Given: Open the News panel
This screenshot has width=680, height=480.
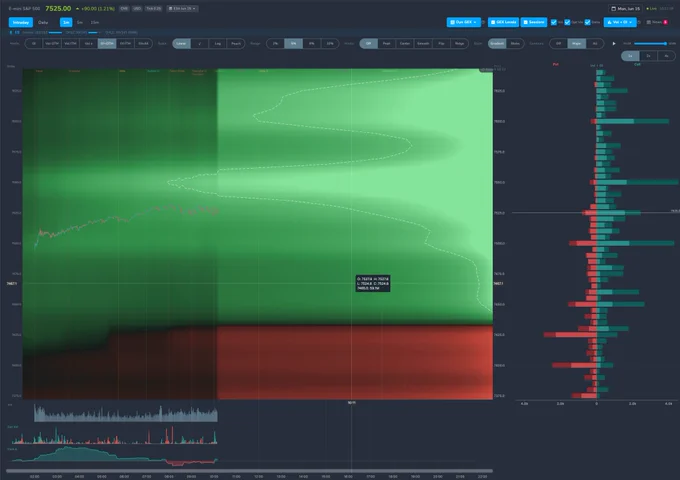Looking at the screenshot, I should 657,22.
